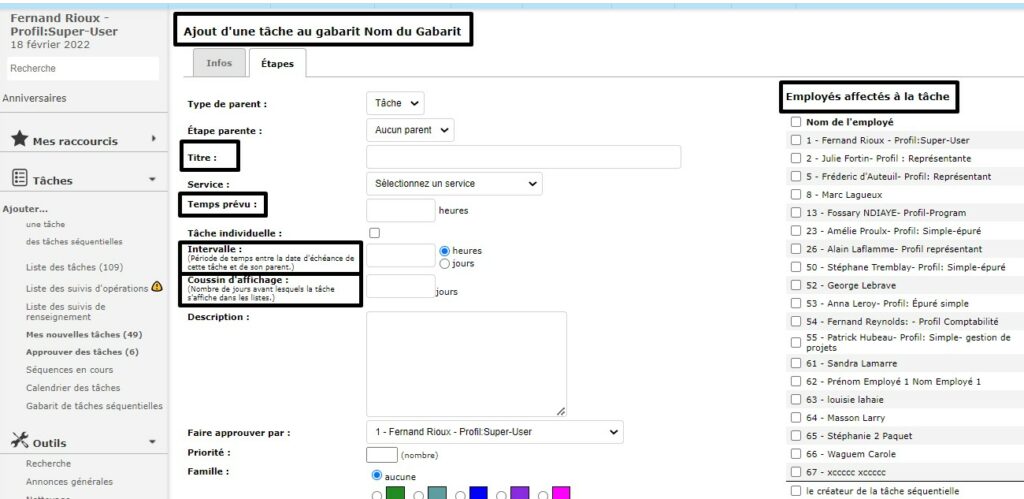Viewport: 1024px width, 499px height.
Task: Choose the 'aucune' family radio option
Action: pos(377,476)
